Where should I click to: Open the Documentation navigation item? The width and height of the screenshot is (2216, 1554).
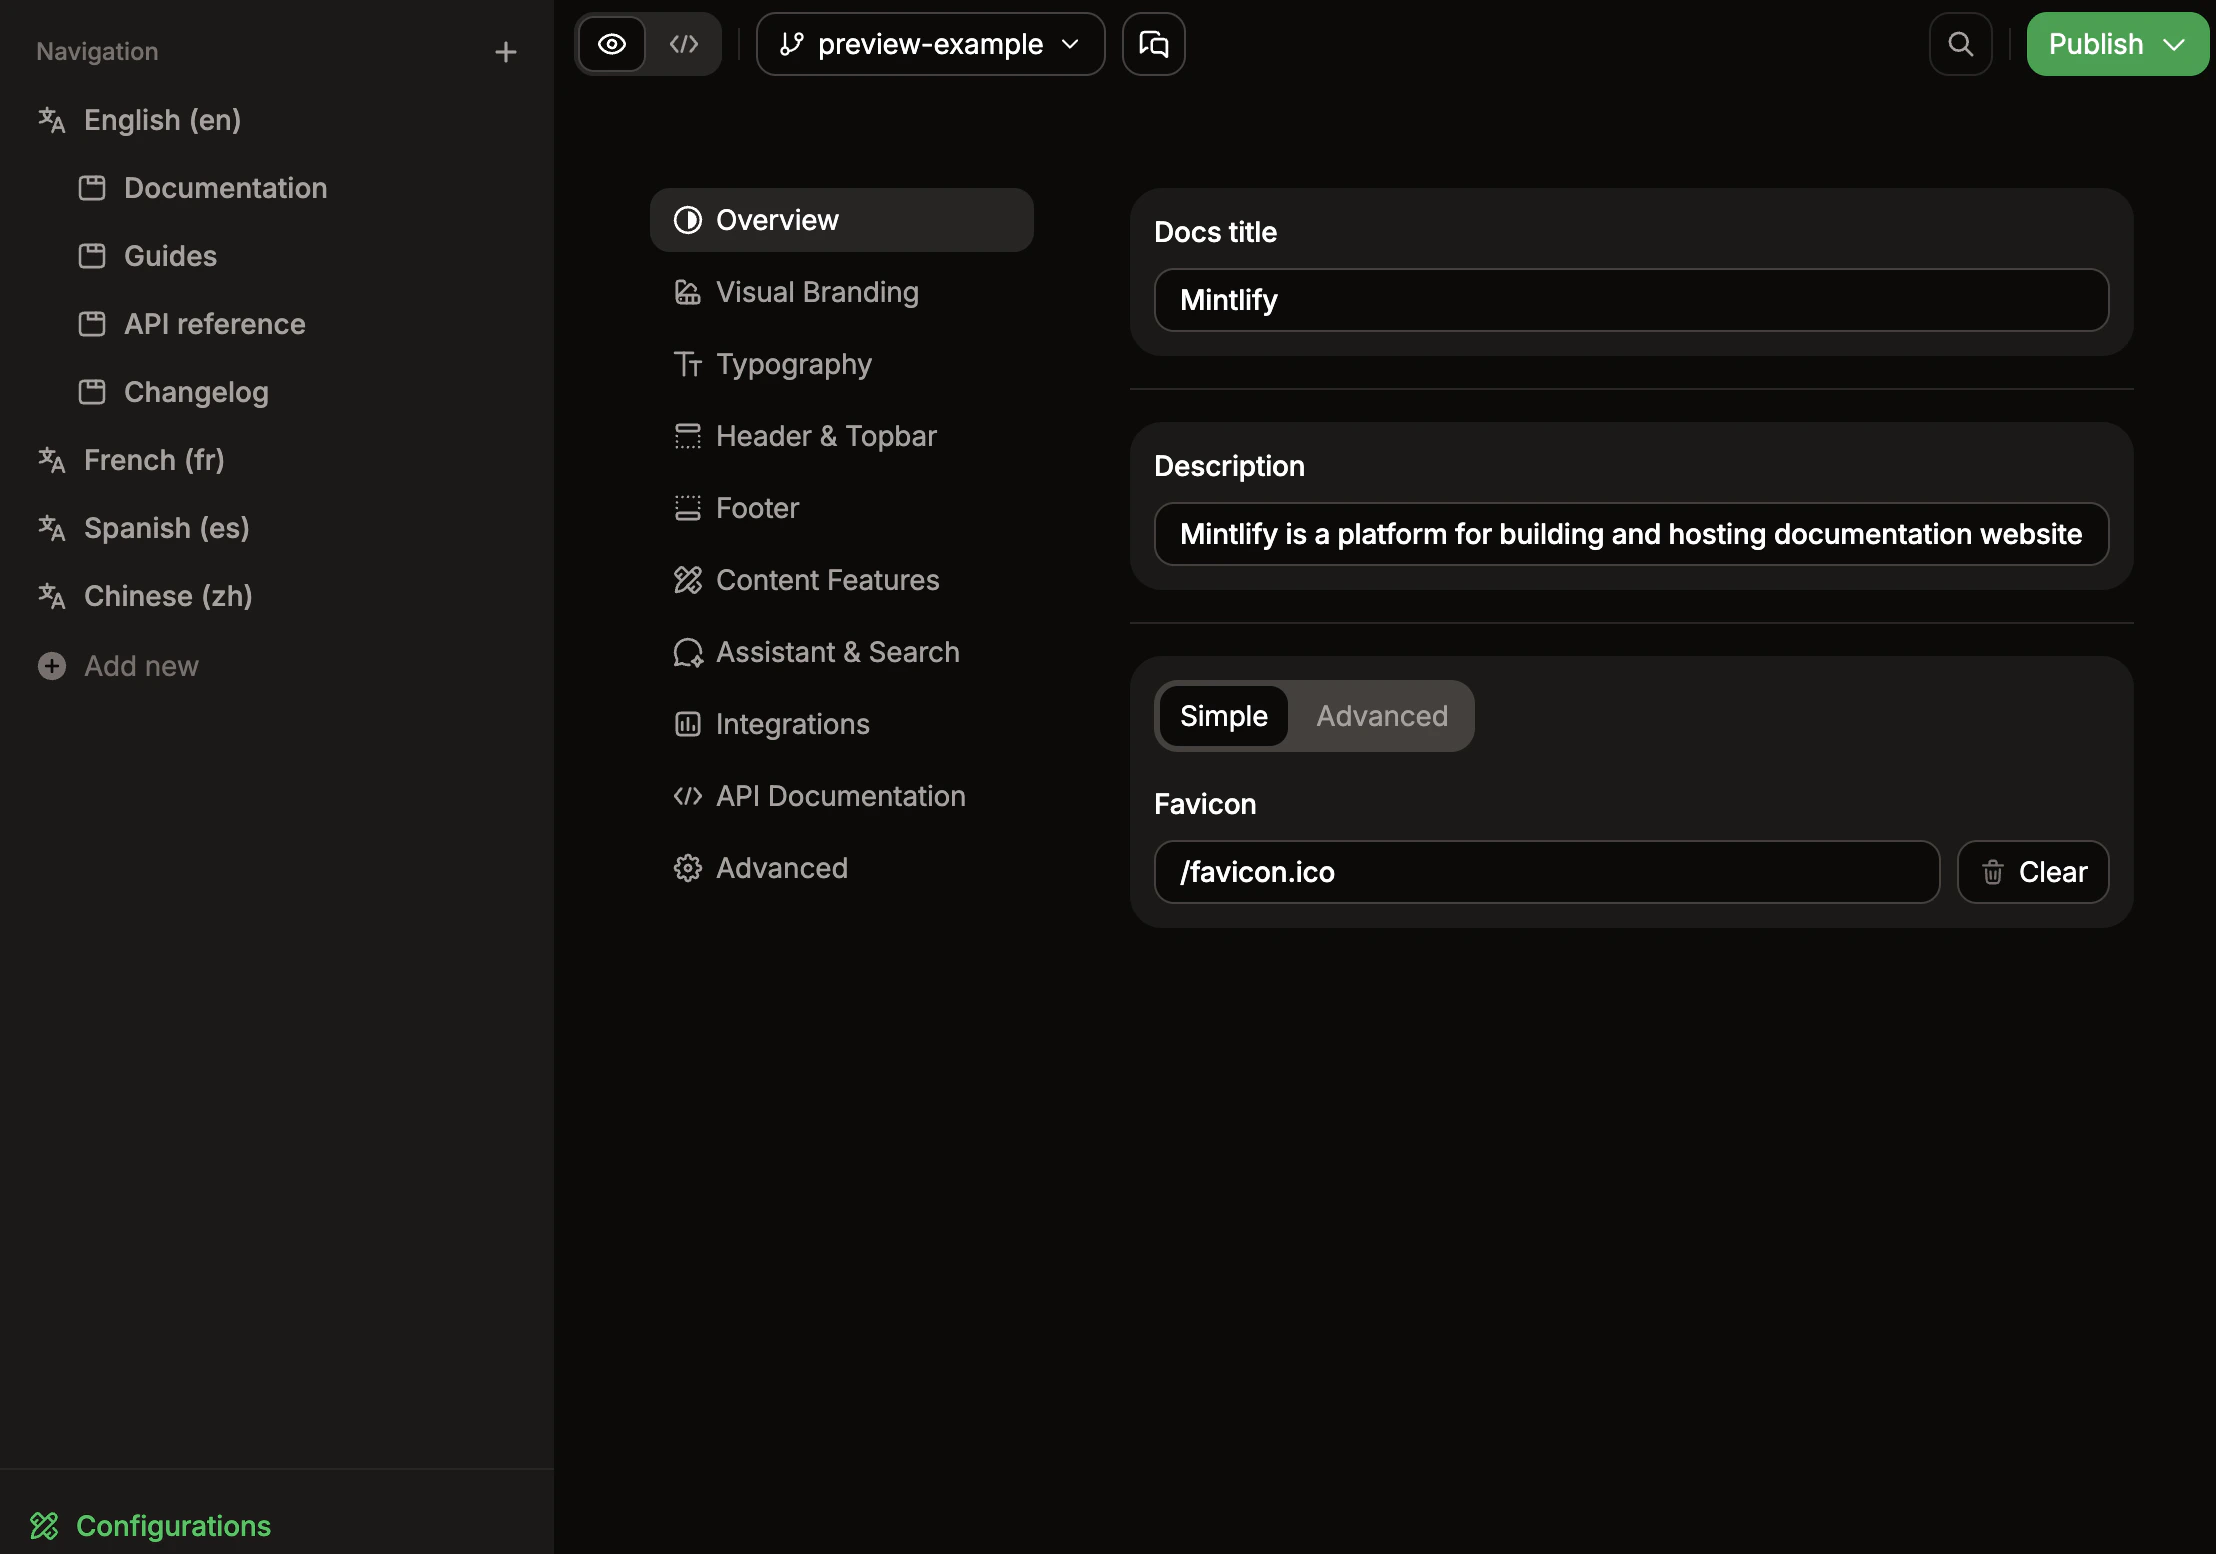tap(225, 188)
